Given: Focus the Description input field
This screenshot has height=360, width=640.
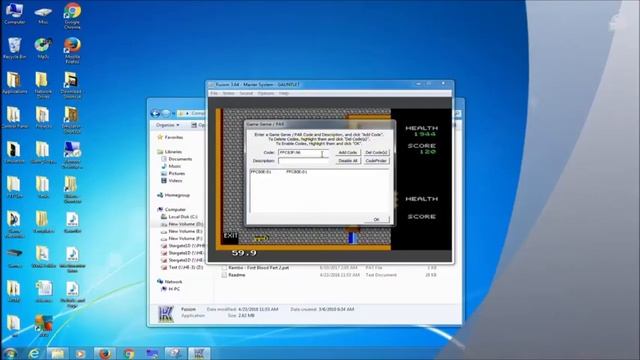Looking at the screenshot, I should pyautogui.click(x=303, y=161).
